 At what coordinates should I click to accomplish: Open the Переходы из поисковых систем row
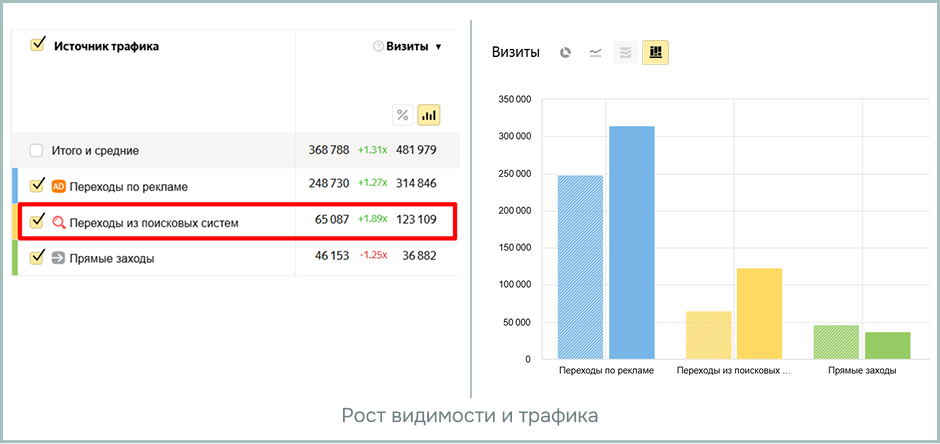point(153,222)
